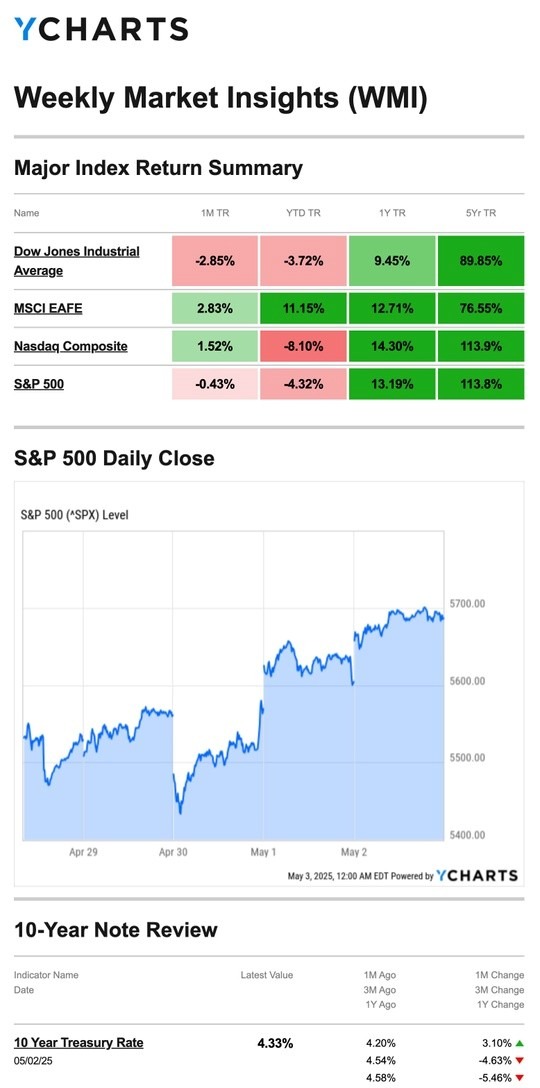Click the S&P 500 (^SPX) Level chart title

pos(76,515)
